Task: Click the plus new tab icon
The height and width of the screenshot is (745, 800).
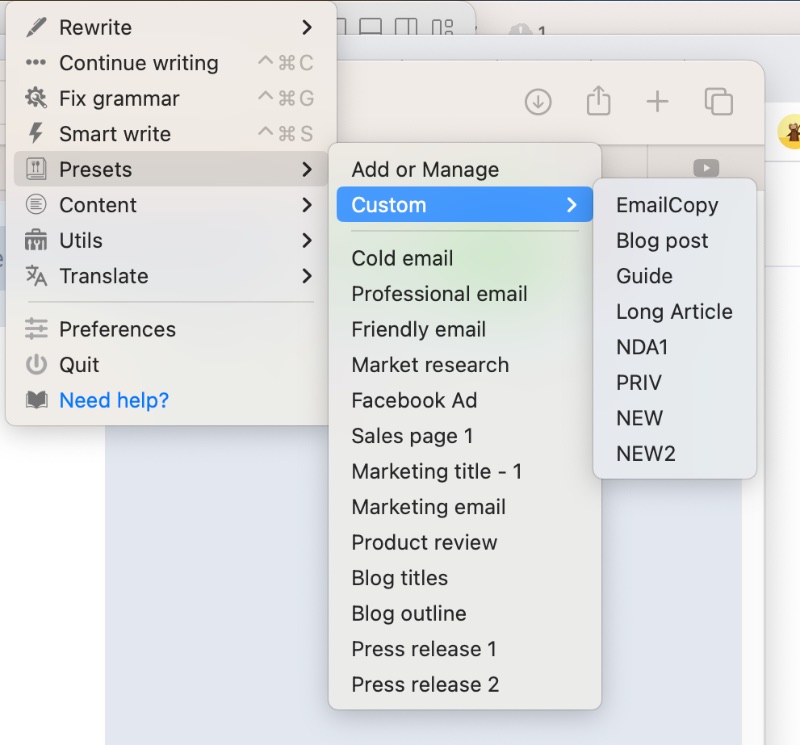Action: point(657,101)
